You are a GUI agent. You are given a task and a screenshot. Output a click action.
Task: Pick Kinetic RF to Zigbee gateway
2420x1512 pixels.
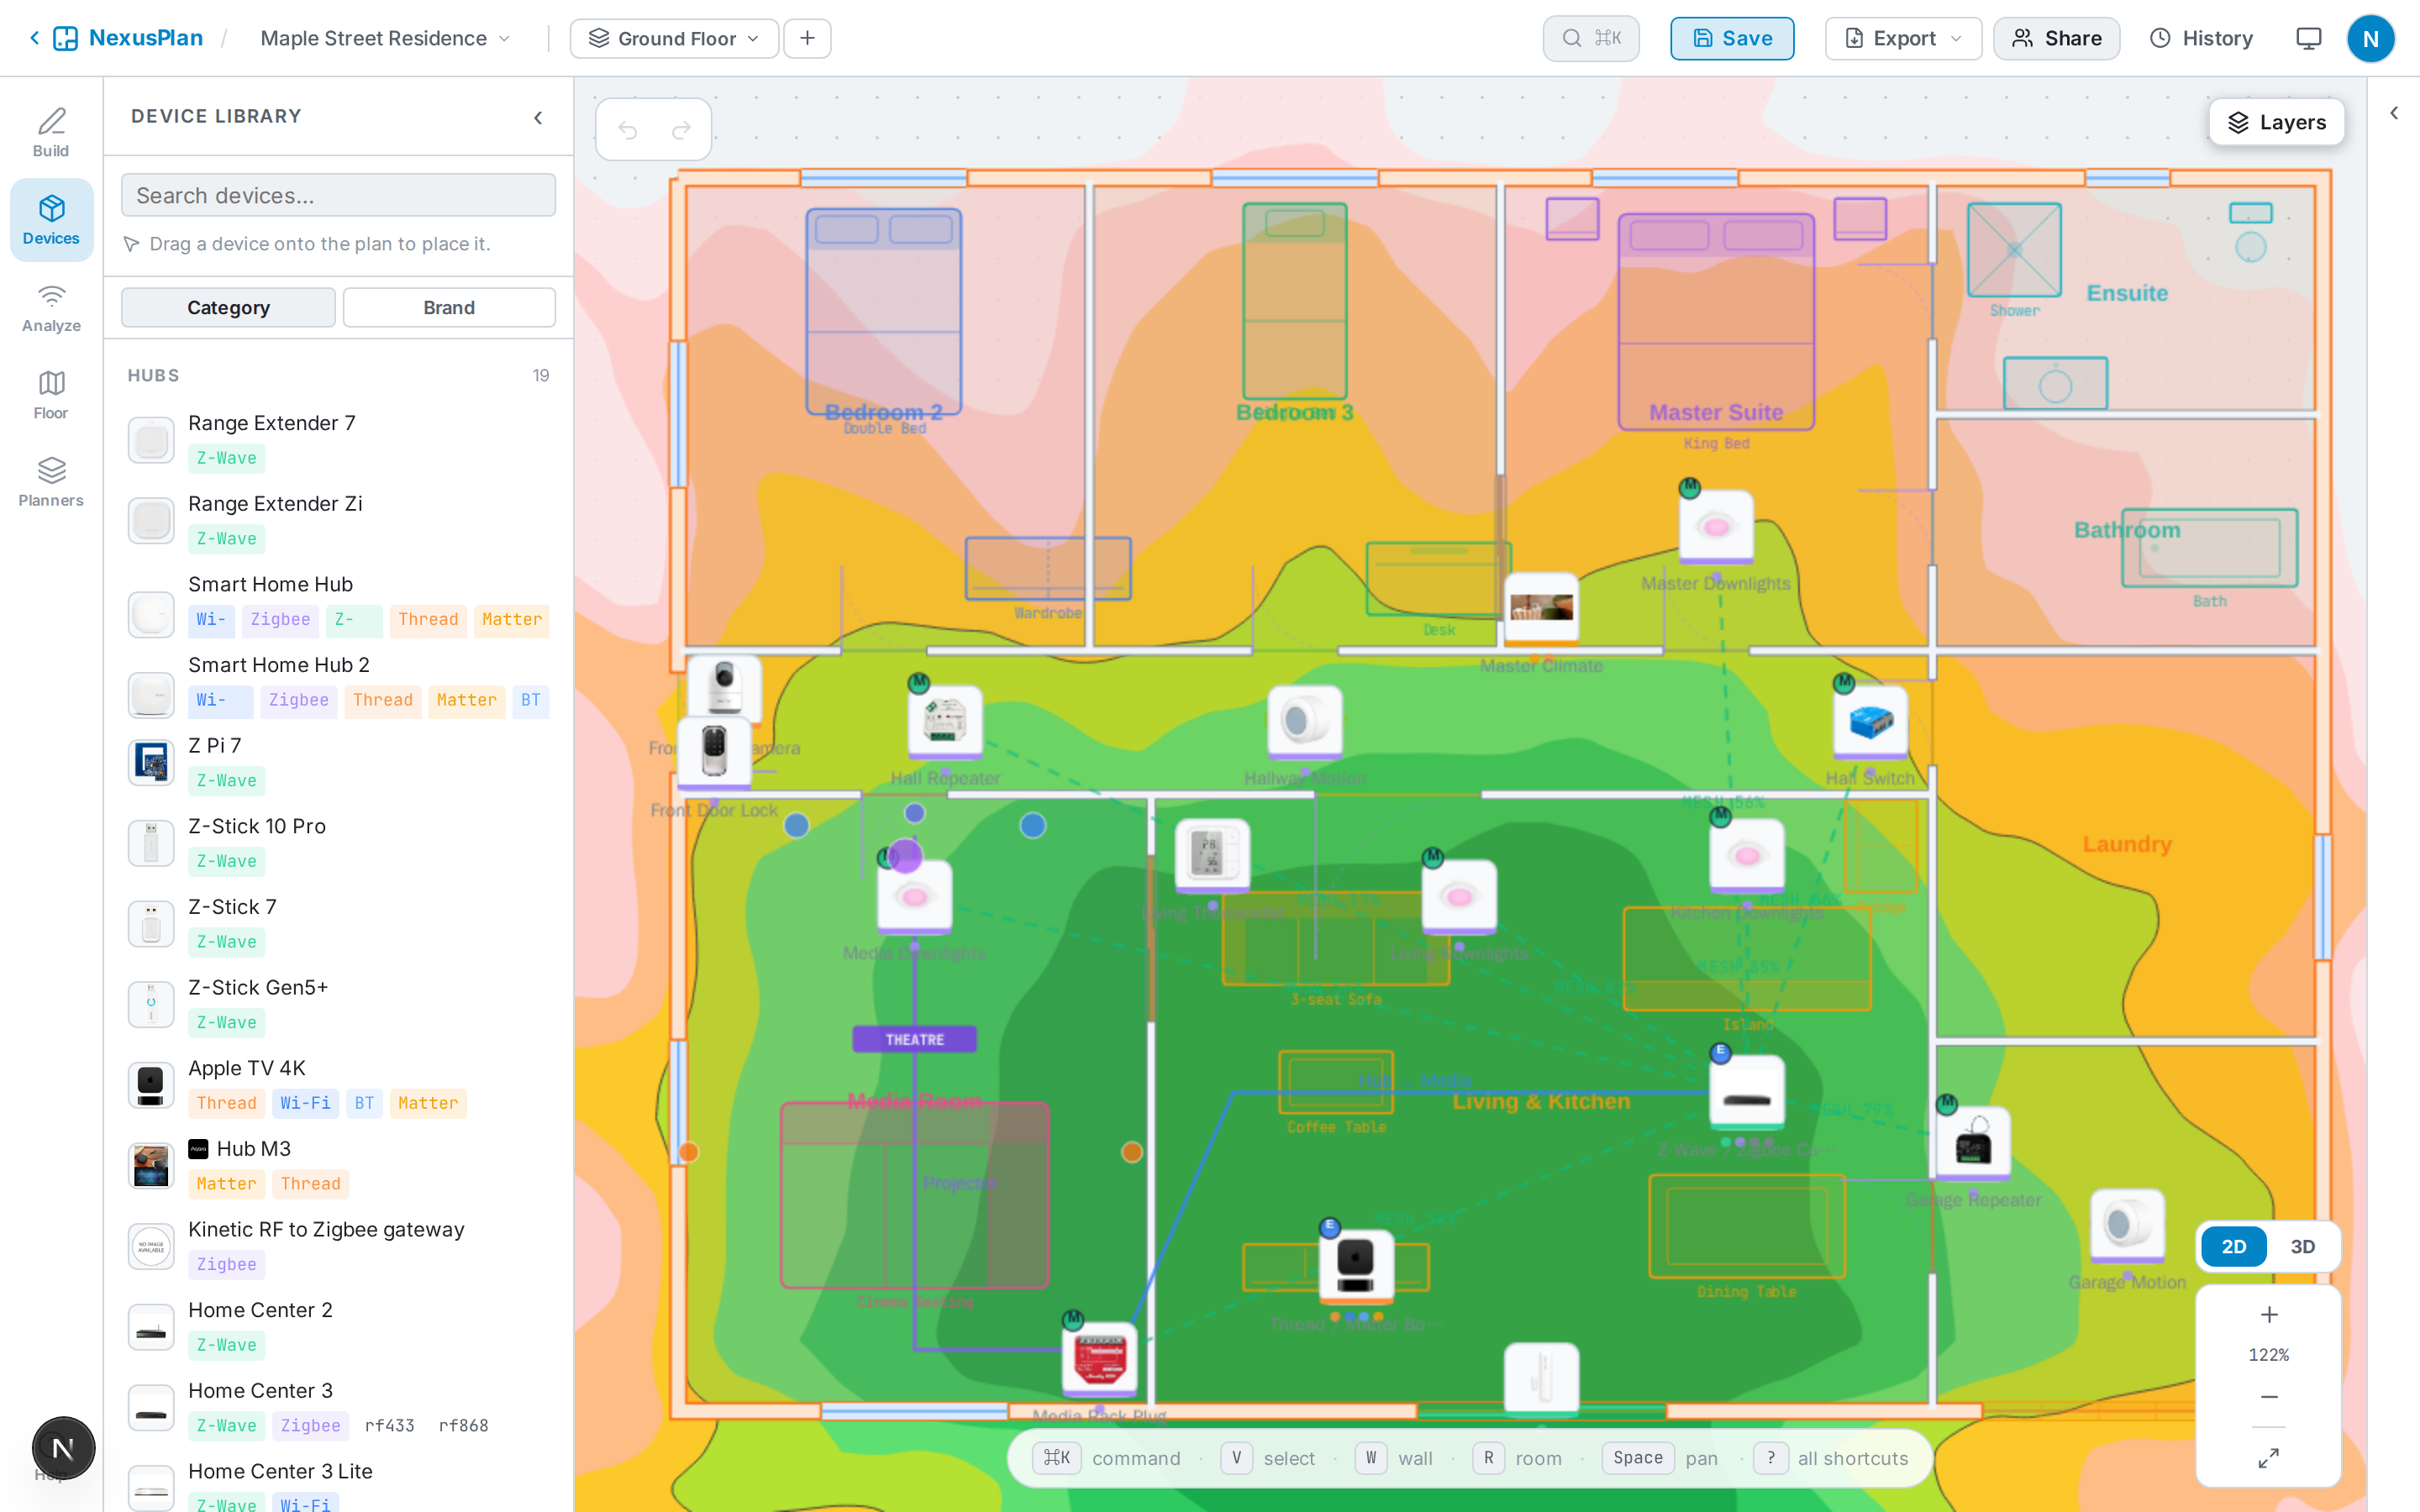click(x=338, y=1246)
